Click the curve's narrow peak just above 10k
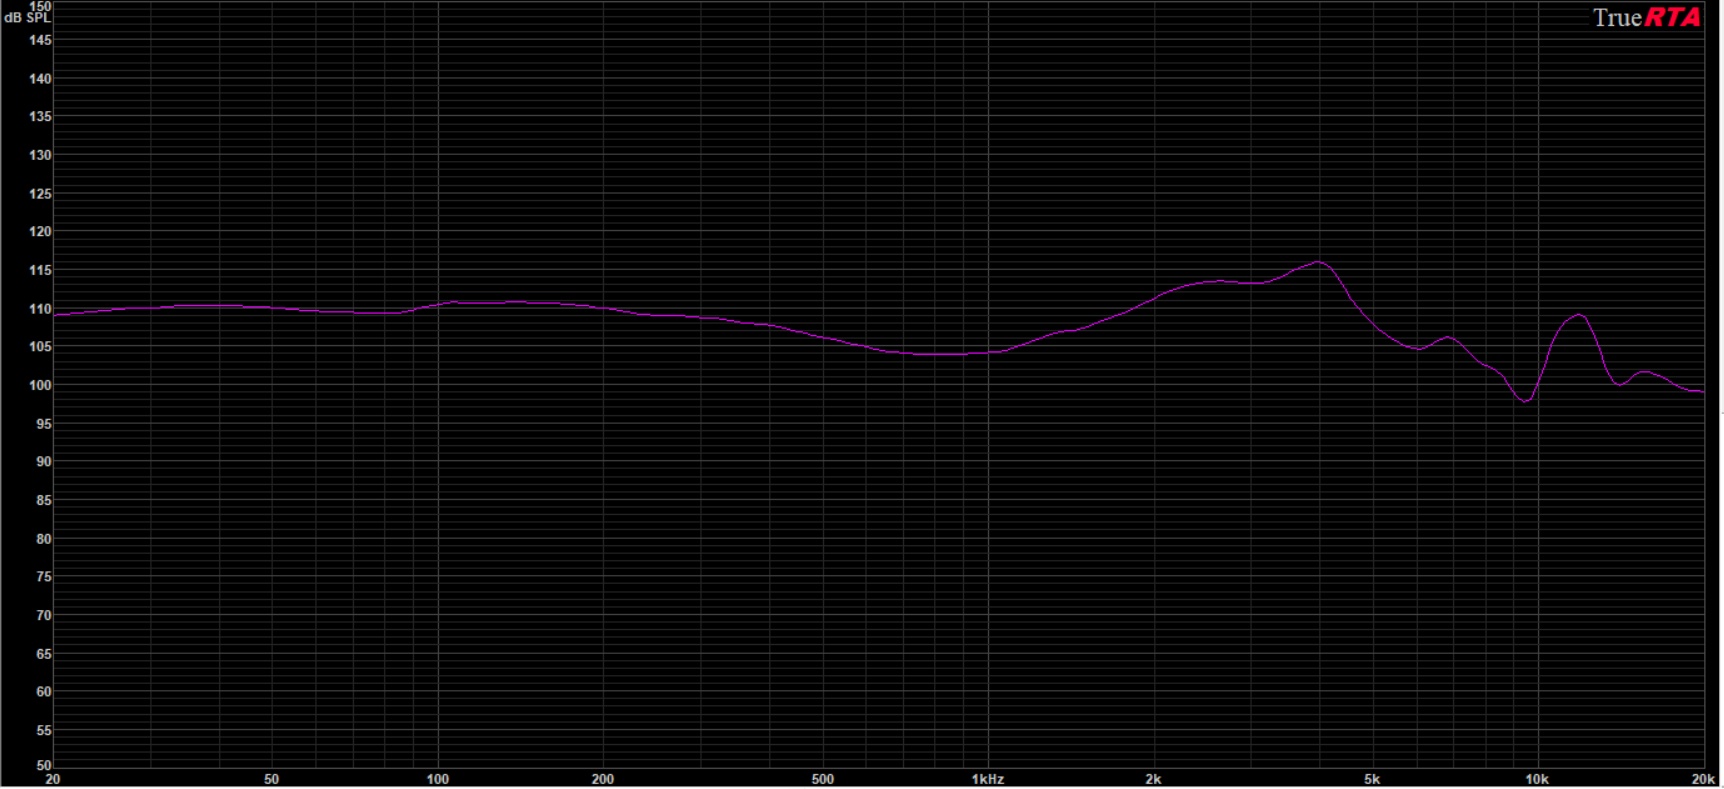1724x789 pixels. pyautogui.click(x=1579, y=315)
